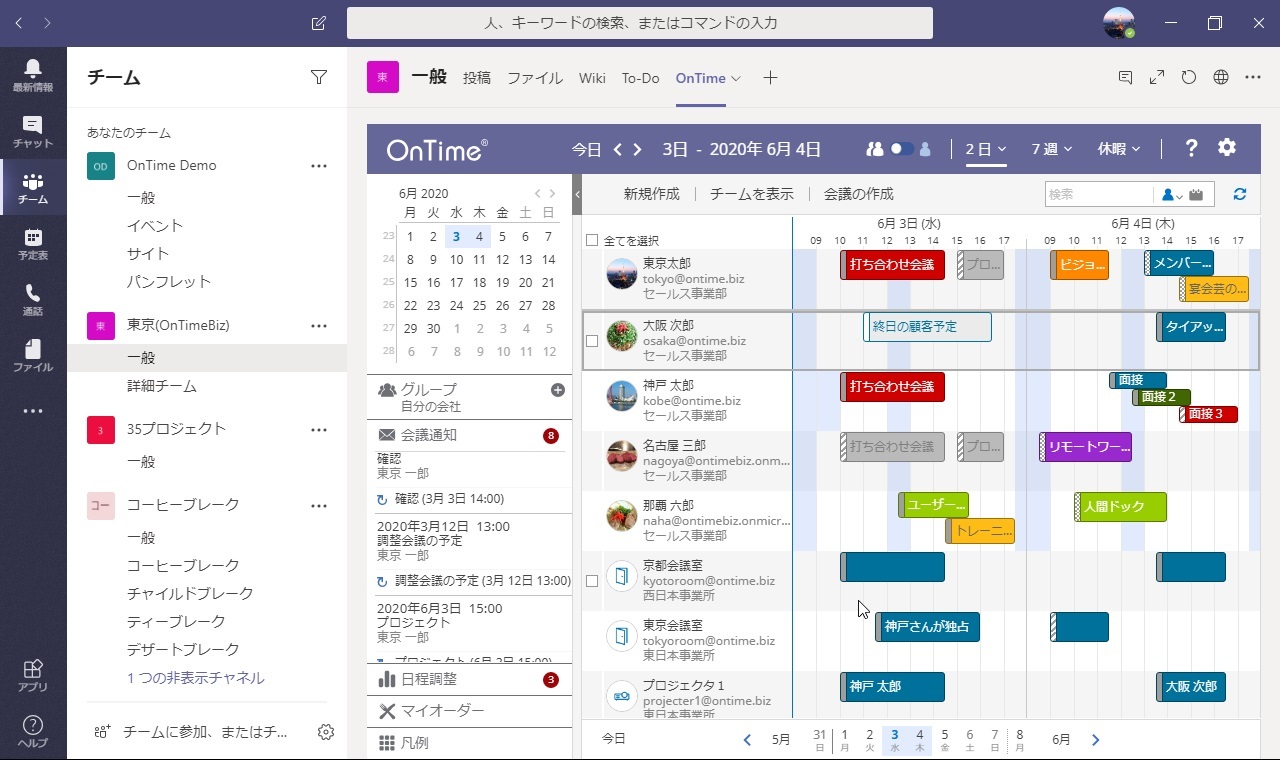The image size is (1280, 760).
Task: Open the 通話 calls icon
Action: [x=33, y=300]
